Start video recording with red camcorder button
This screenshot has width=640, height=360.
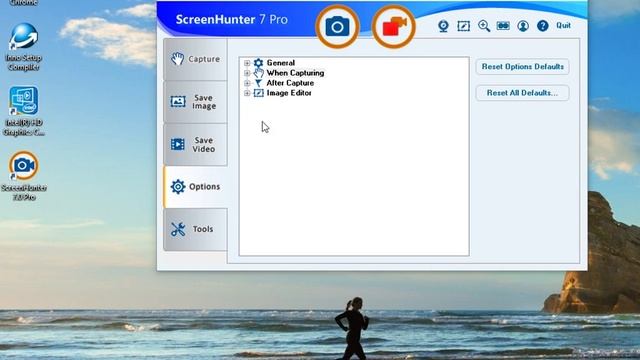pyautogui.click(x=394, y=27)
